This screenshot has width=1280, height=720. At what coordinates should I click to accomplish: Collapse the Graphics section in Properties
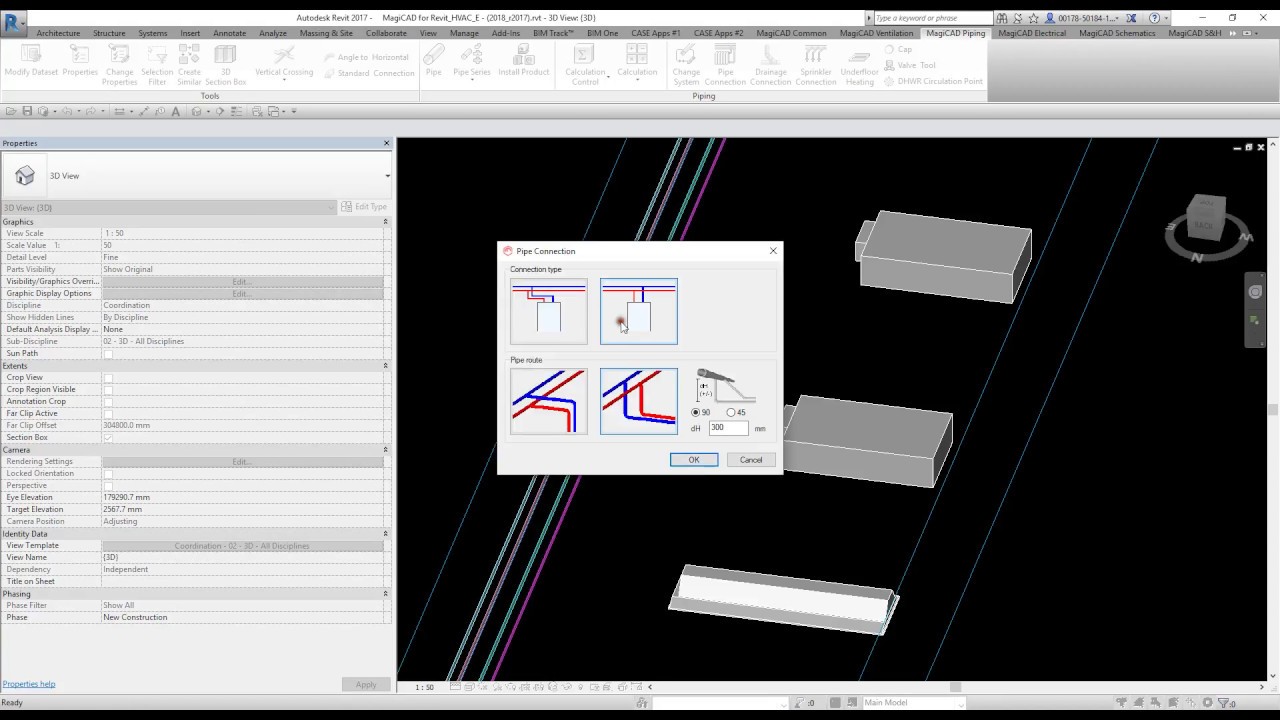pos(386,222)
